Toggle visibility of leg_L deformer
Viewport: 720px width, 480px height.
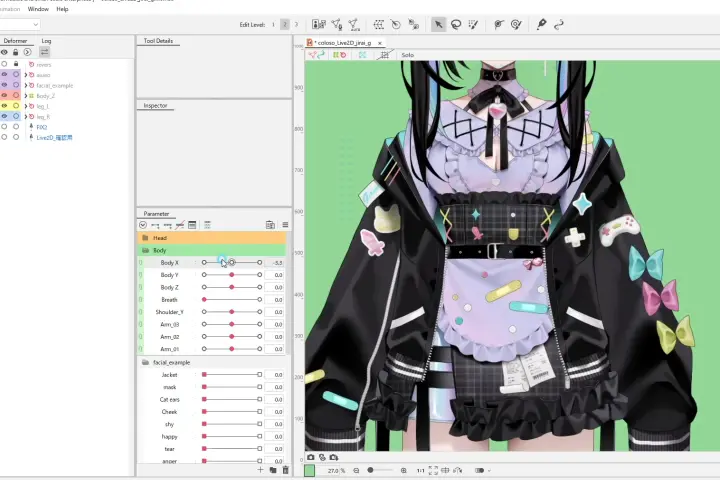click(x=4, y=106)
